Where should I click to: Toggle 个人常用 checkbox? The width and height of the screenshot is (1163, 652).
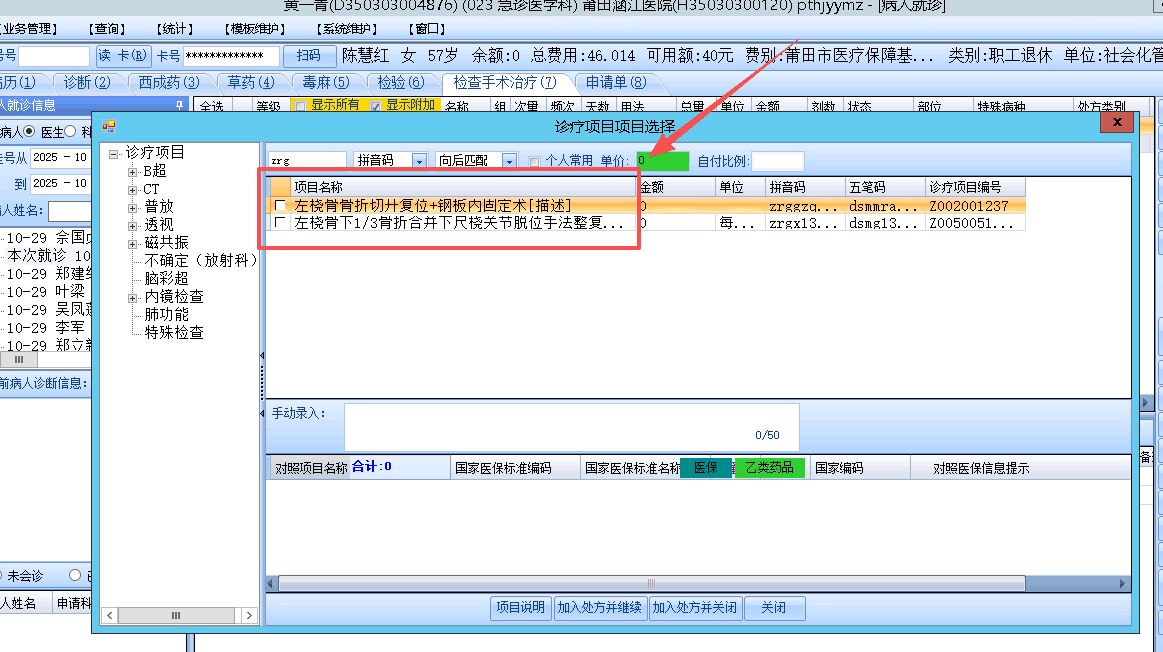point(534,161)
